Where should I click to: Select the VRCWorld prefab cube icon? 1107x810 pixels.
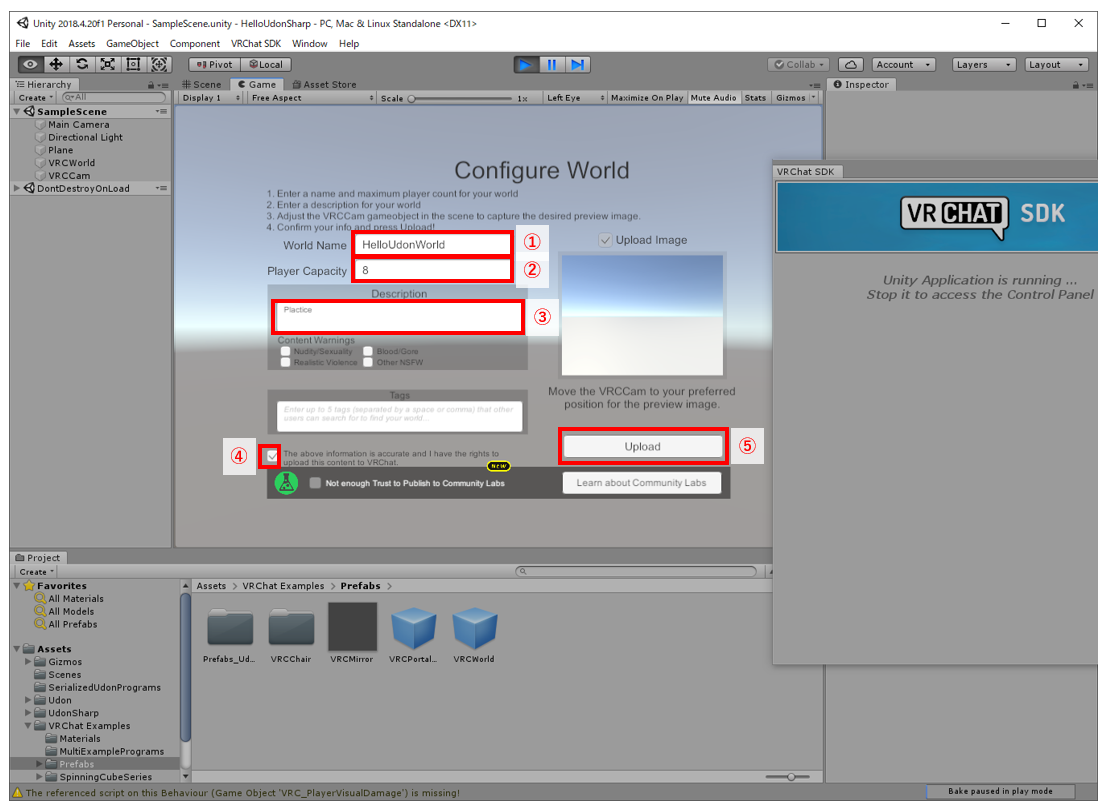pyautogui.click(x=474, y=627)
